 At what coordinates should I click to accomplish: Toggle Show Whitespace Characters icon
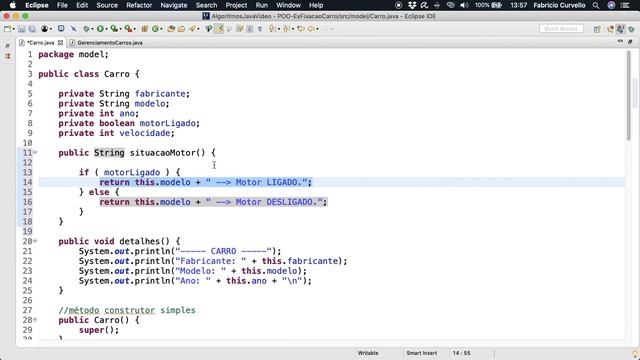(x=260, y=29)
